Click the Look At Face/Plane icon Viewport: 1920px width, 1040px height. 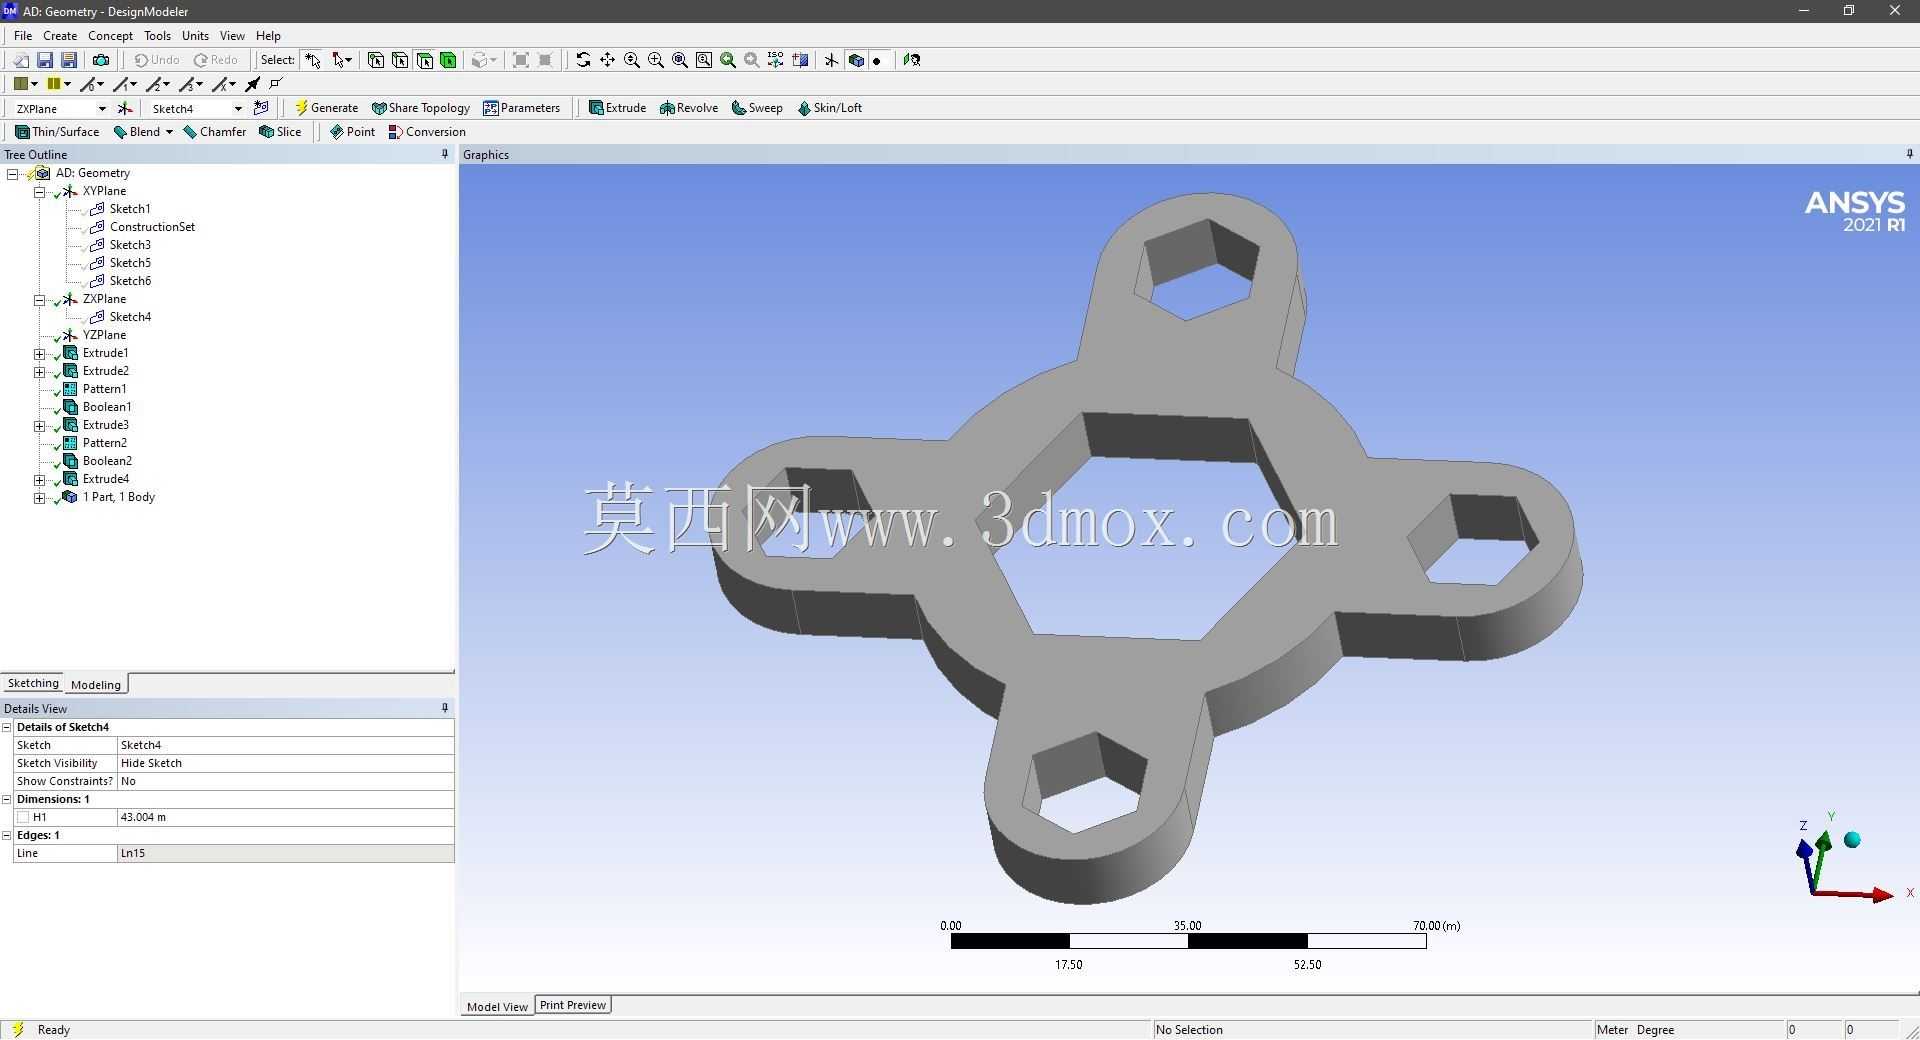coord(800,60)
